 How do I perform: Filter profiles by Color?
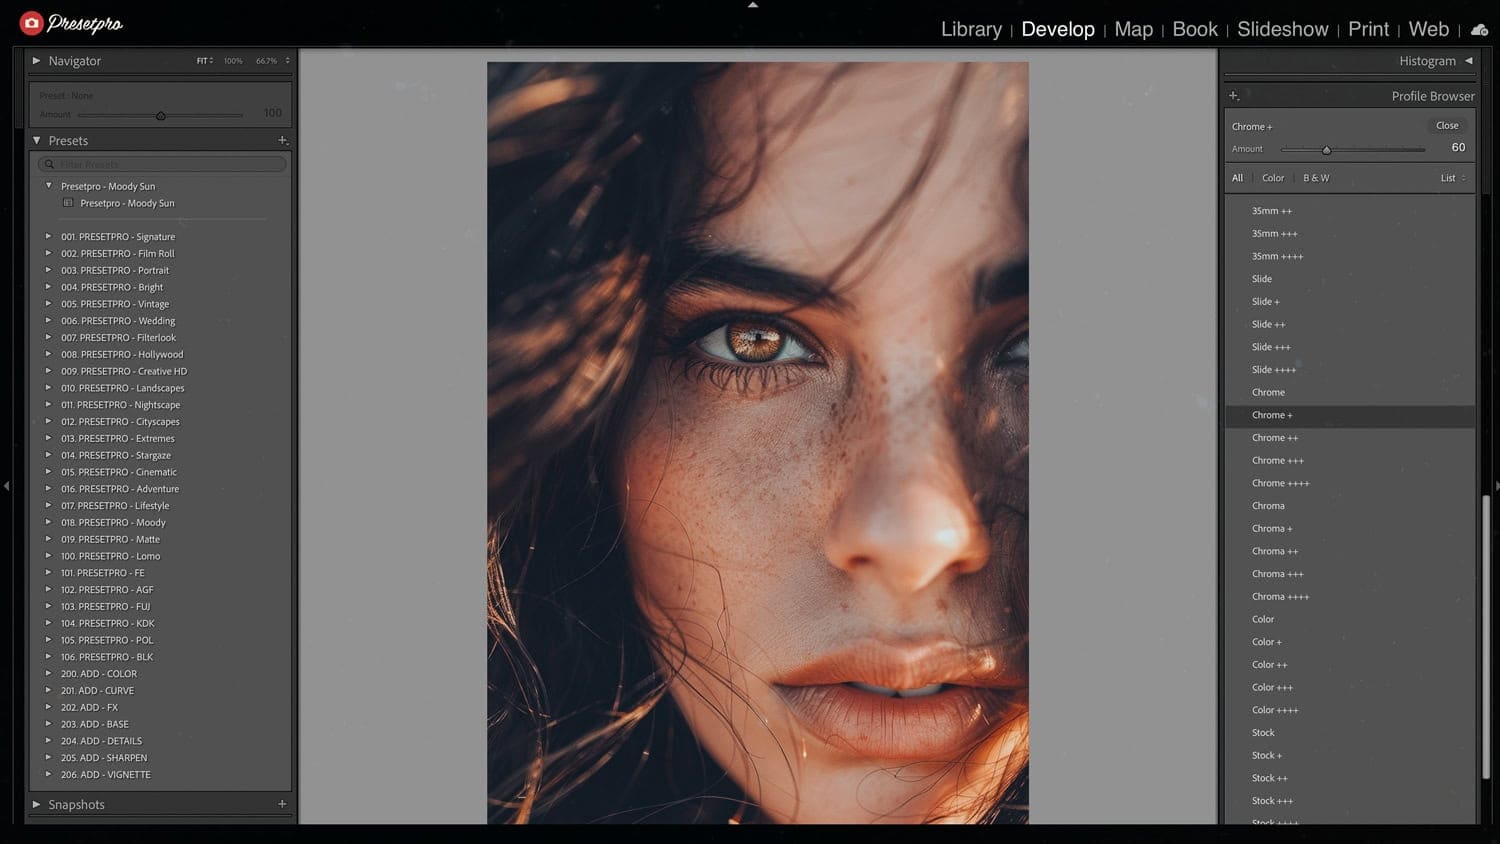[1273, 178]
